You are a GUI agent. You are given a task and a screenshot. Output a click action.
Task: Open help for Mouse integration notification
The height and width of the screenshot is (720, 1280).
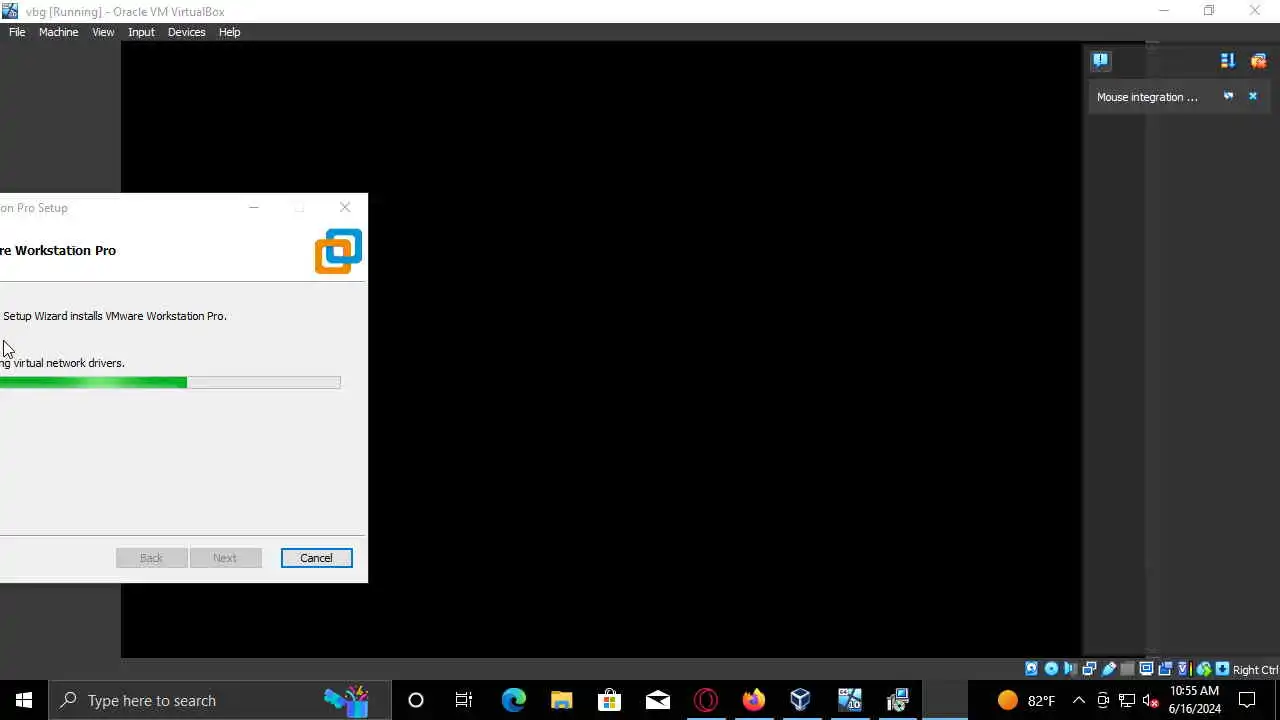pyautogui.click(x=1228, y=96)
